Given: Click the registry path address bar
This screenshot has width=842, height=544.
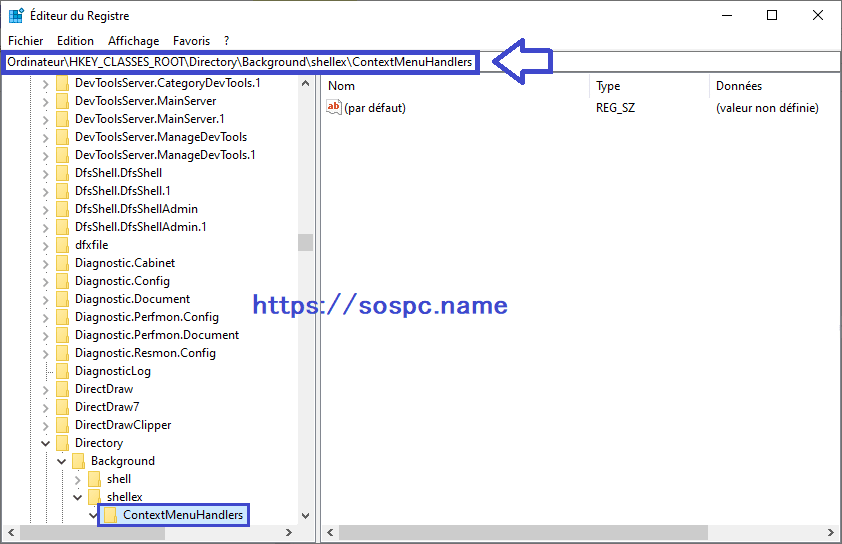Looking at the screenshot, I should 421,62.
